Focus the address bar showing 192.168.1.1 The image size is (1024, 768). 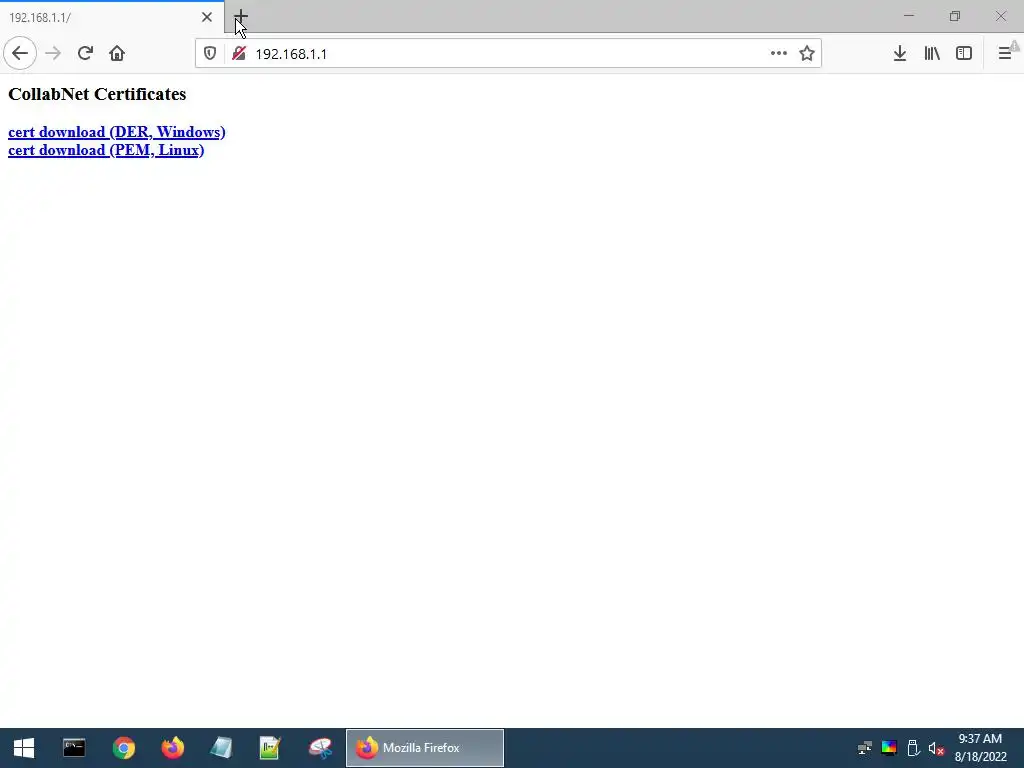(509, 54)
